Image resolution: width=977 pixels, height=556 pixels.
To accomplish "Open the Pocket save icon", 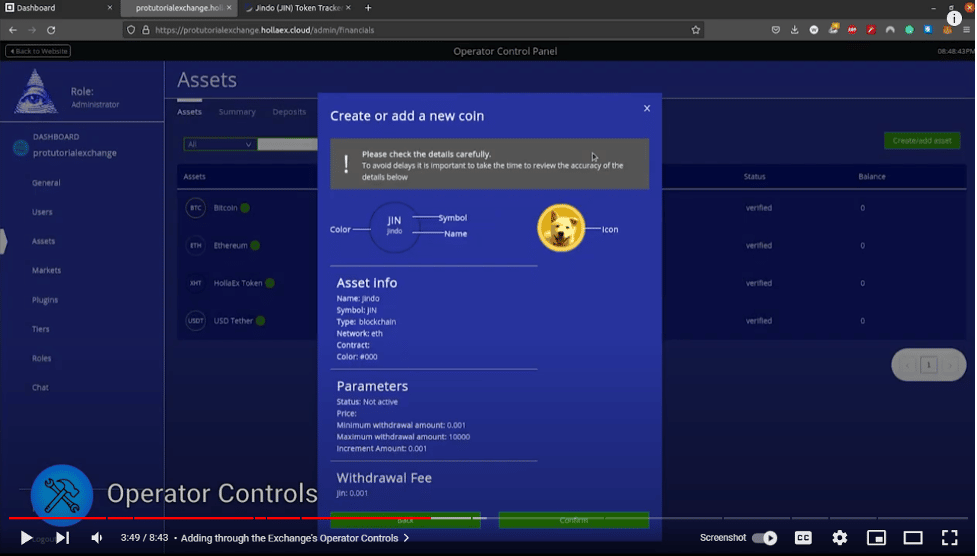I will pos(776,30).
